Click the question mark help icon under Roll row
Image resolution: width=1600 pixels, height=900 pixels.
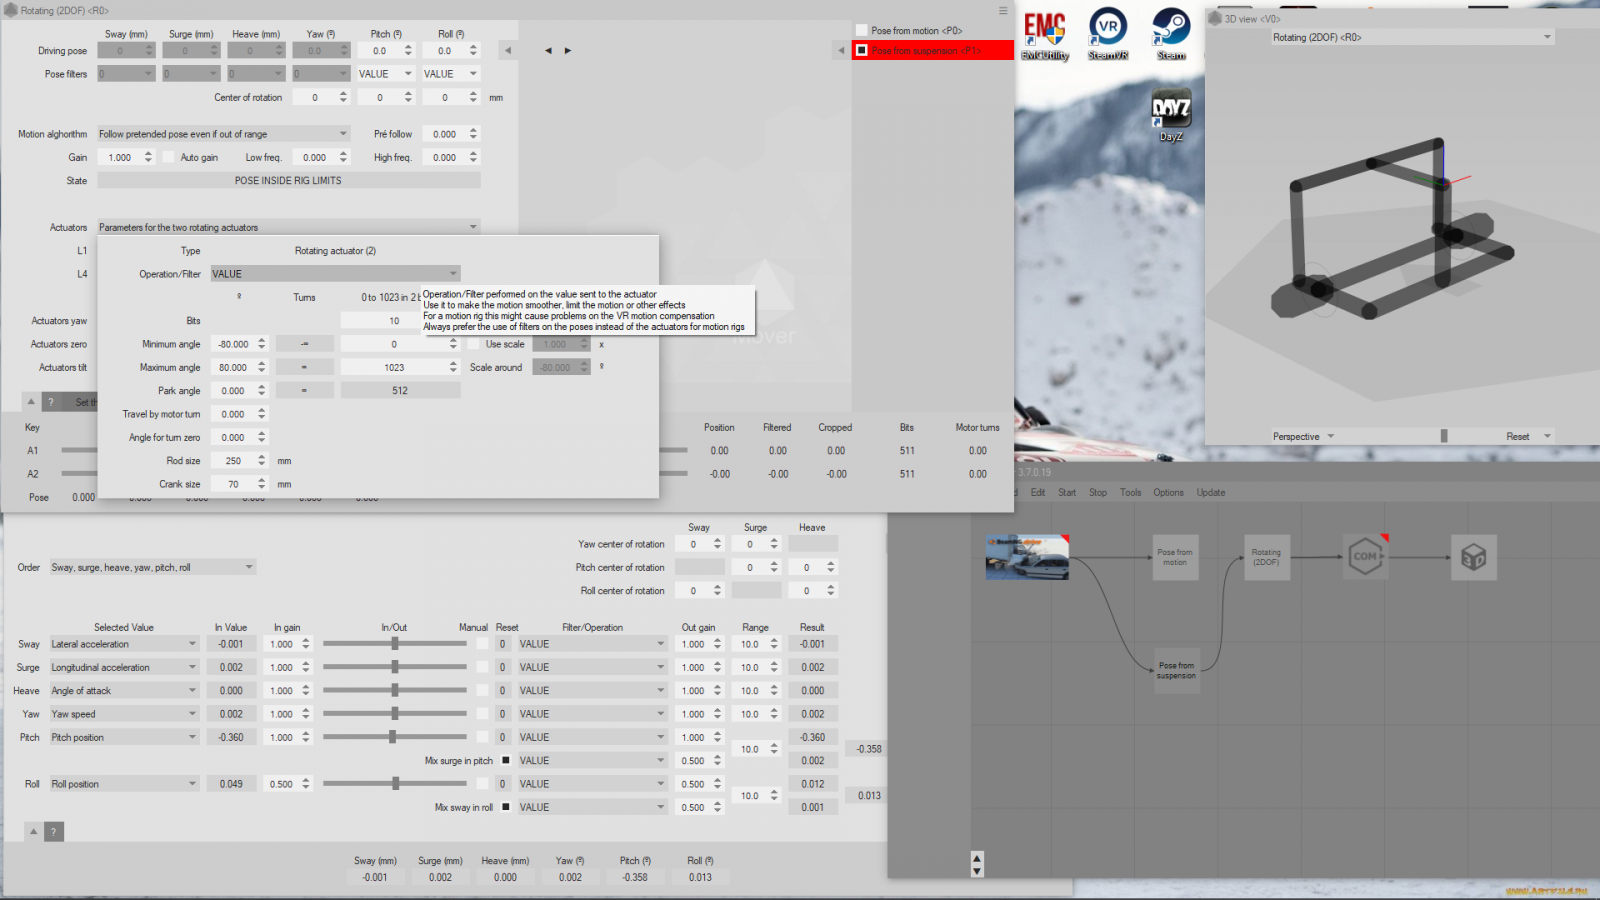54,831
